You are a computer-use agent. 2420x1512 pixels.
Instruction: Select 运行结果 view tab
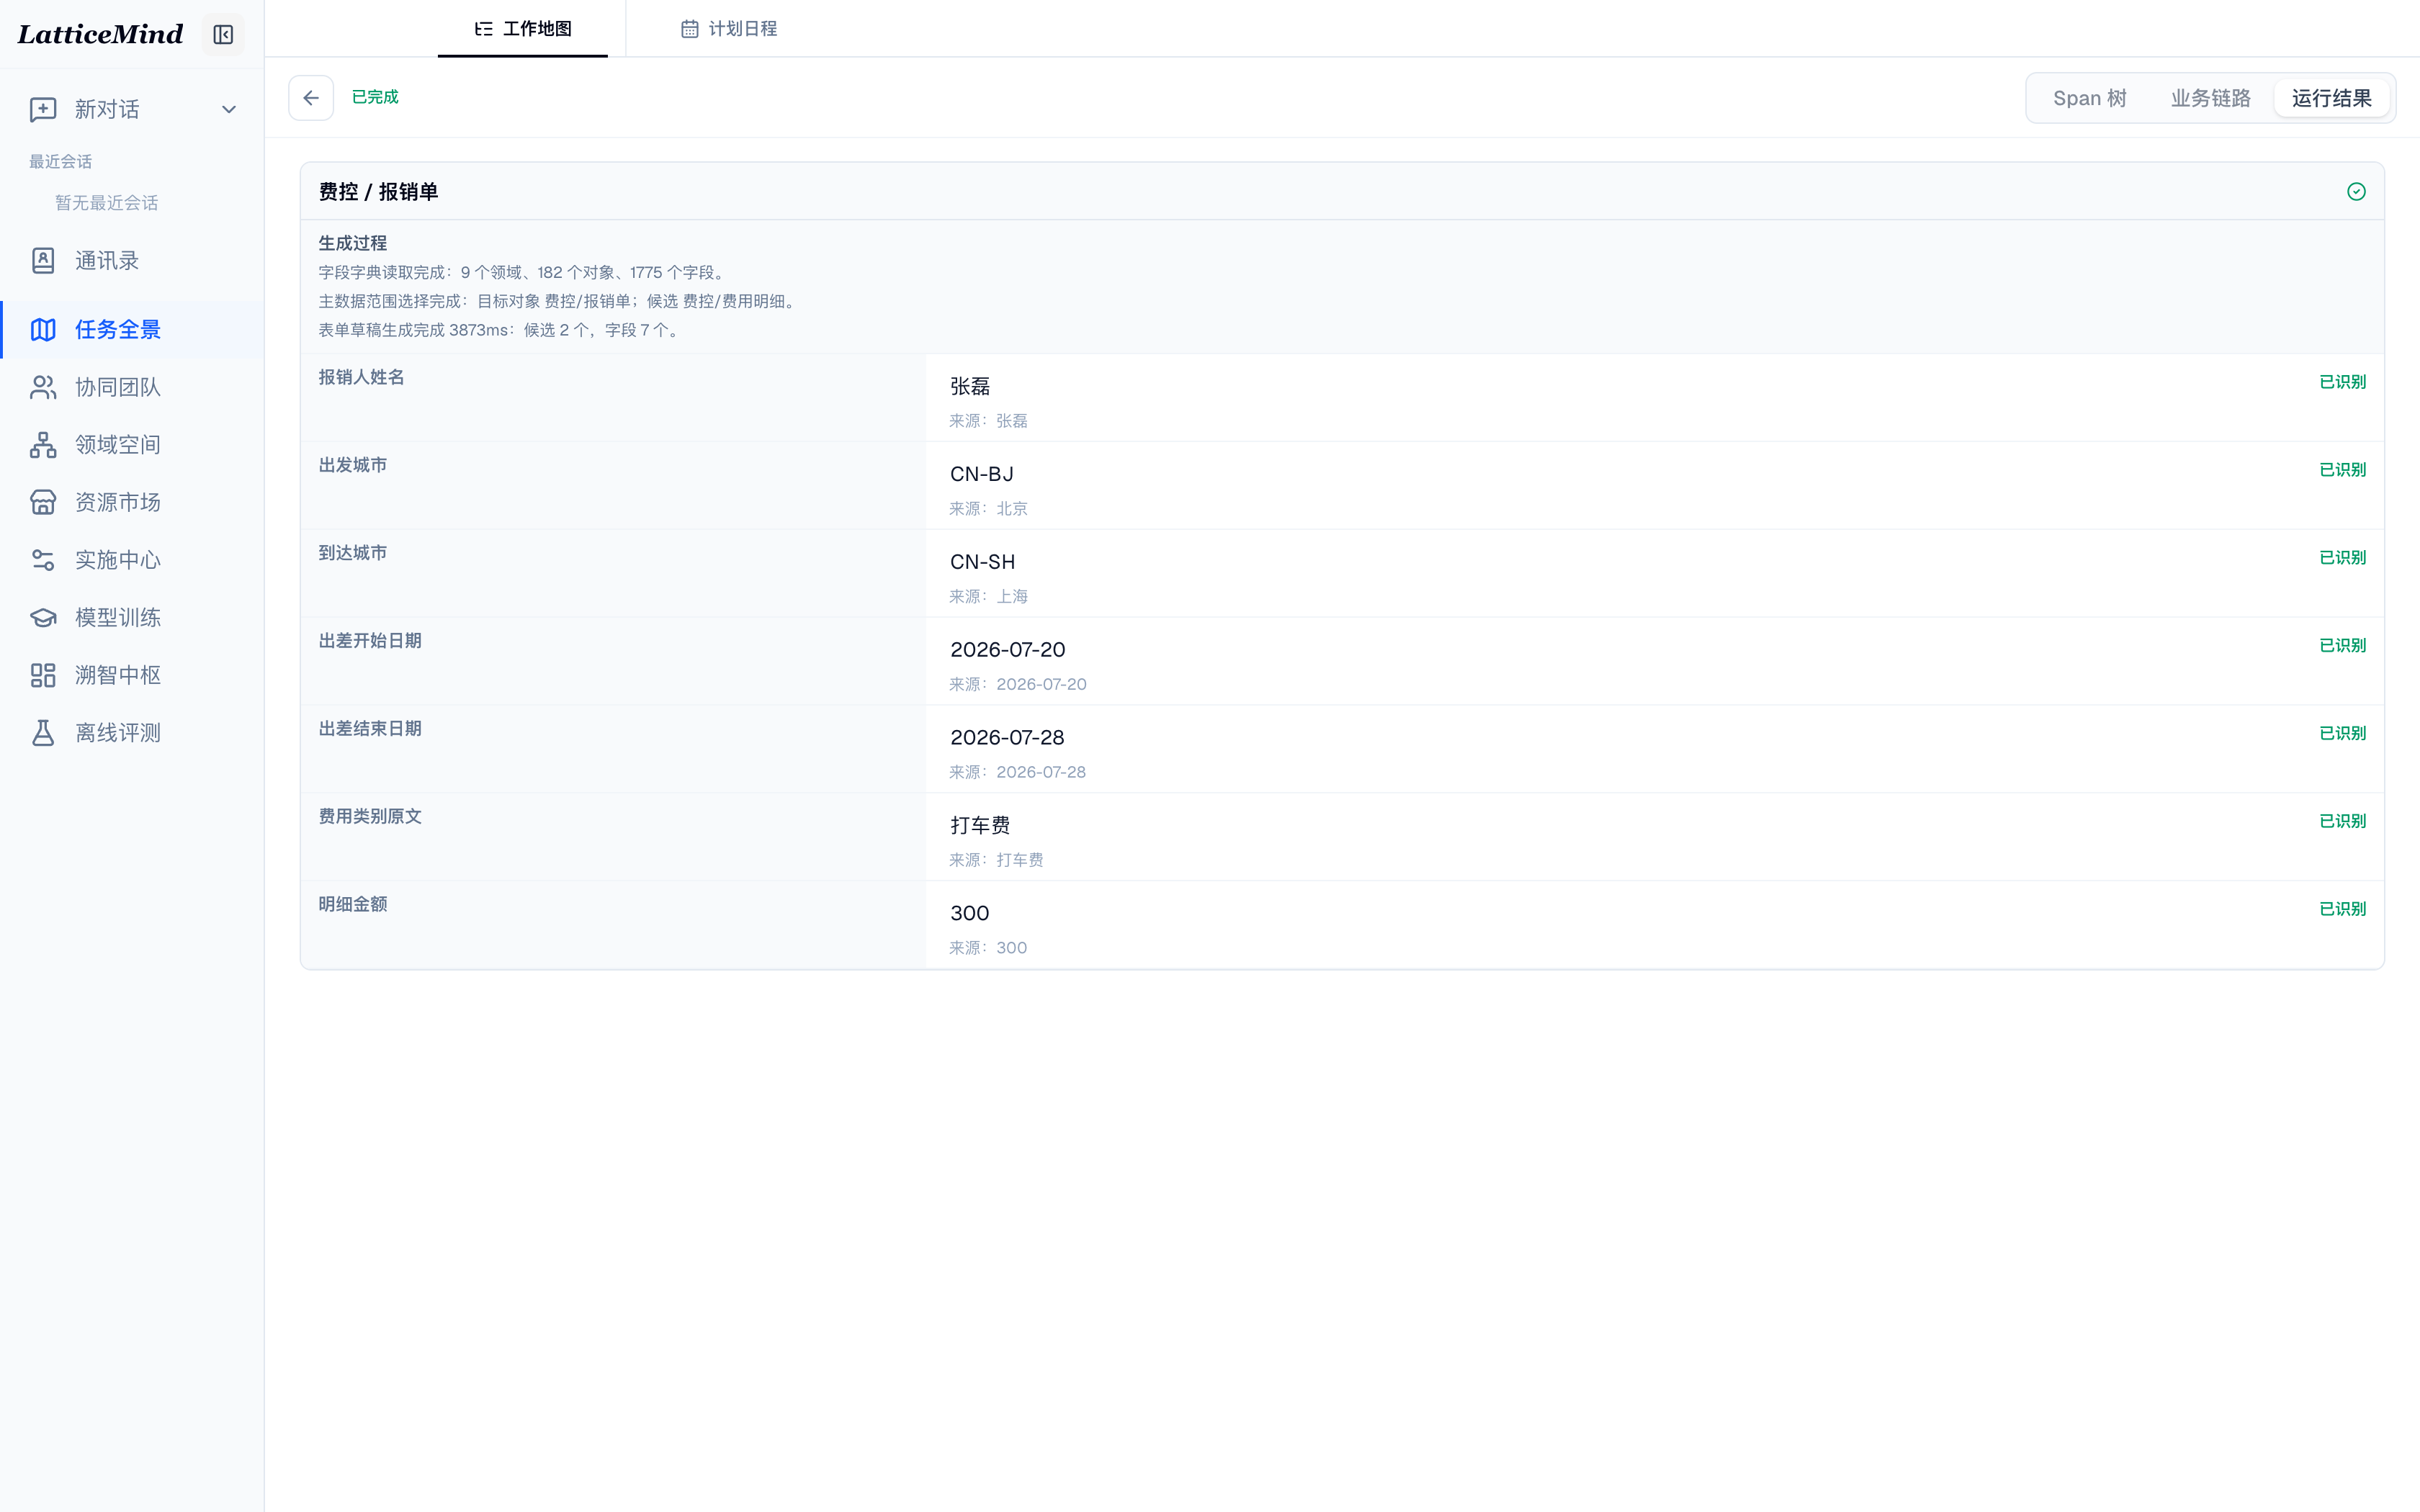(x=2331, y=98)
